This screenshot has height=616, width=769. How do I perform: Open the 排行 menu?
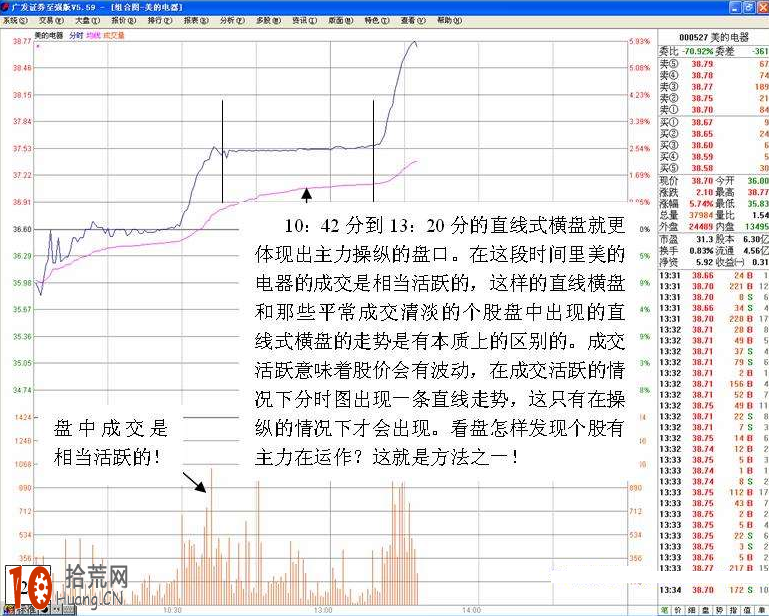tap(160, 21)
